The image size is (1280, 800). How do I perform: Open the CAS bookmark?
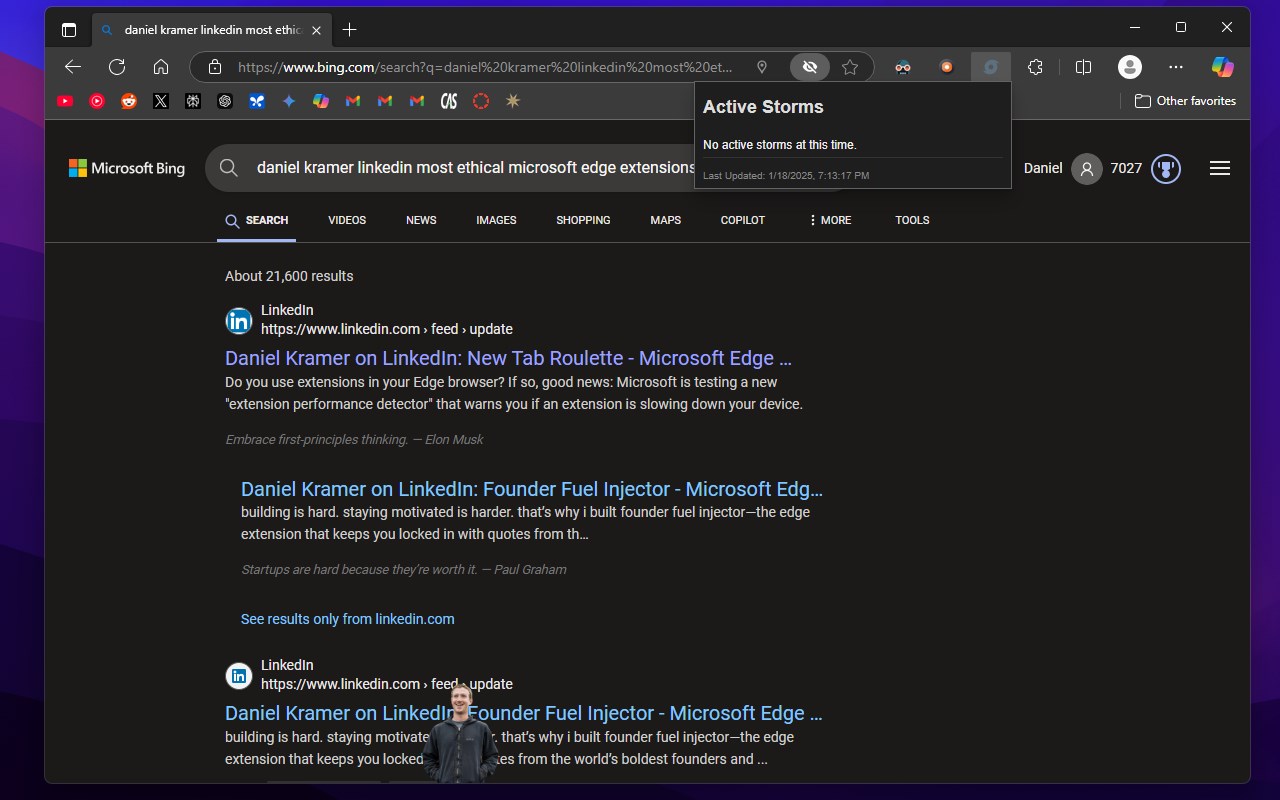tap(449, 101)
